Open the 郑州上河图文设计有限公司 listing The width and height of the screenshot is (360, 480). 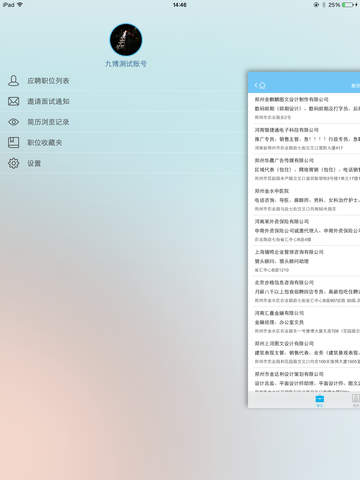tap(304, 353)
